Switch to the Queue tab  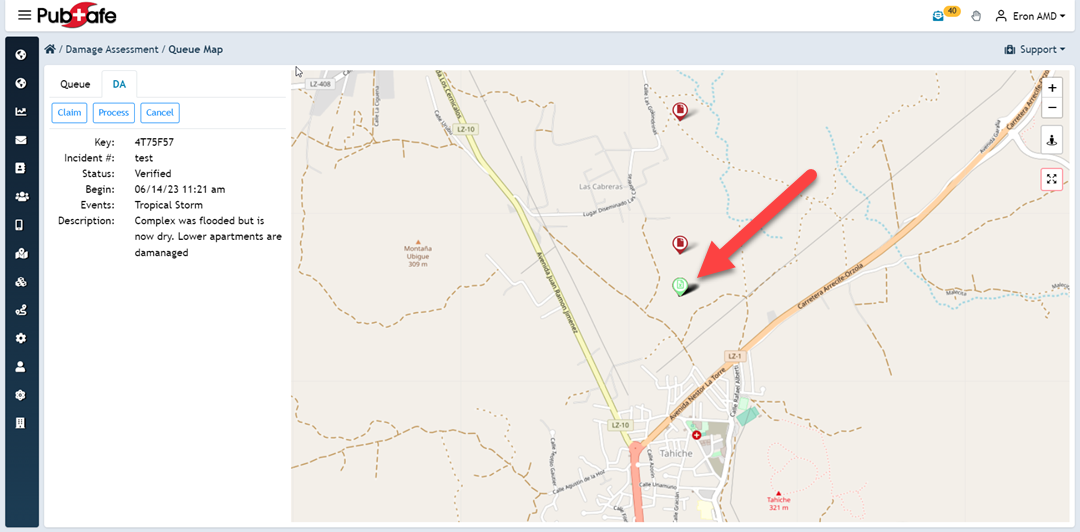[x=75, y=84]
